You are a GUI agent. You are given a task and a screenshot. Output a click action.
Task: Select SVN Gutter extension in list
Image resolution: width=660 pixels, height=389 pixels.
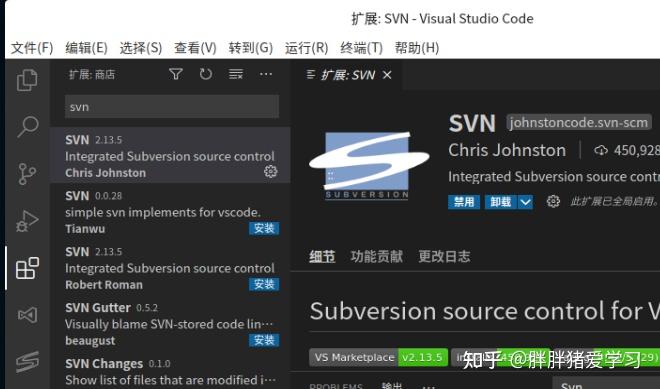170,323
